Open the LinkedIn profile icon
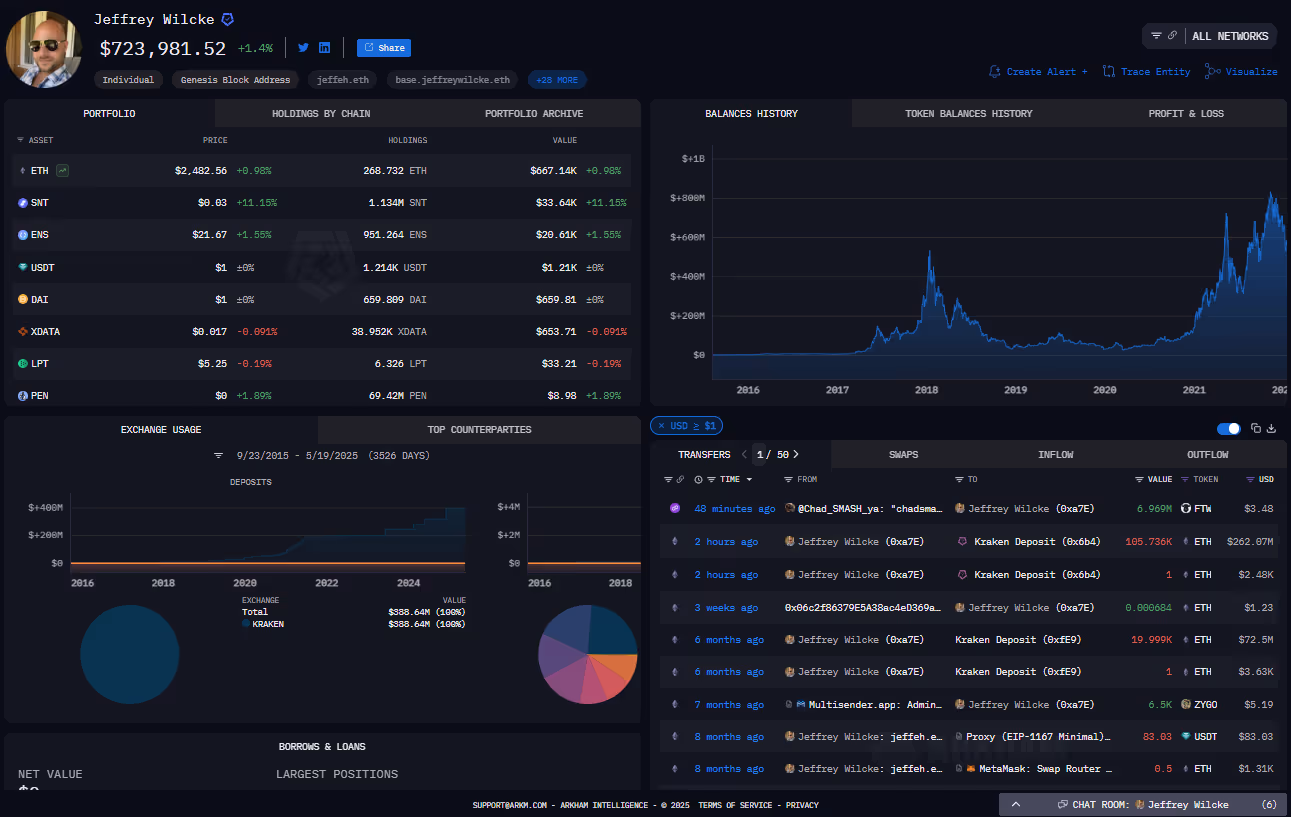The width and height of the screenshot is (1291, 817). (x=325, y=47)
